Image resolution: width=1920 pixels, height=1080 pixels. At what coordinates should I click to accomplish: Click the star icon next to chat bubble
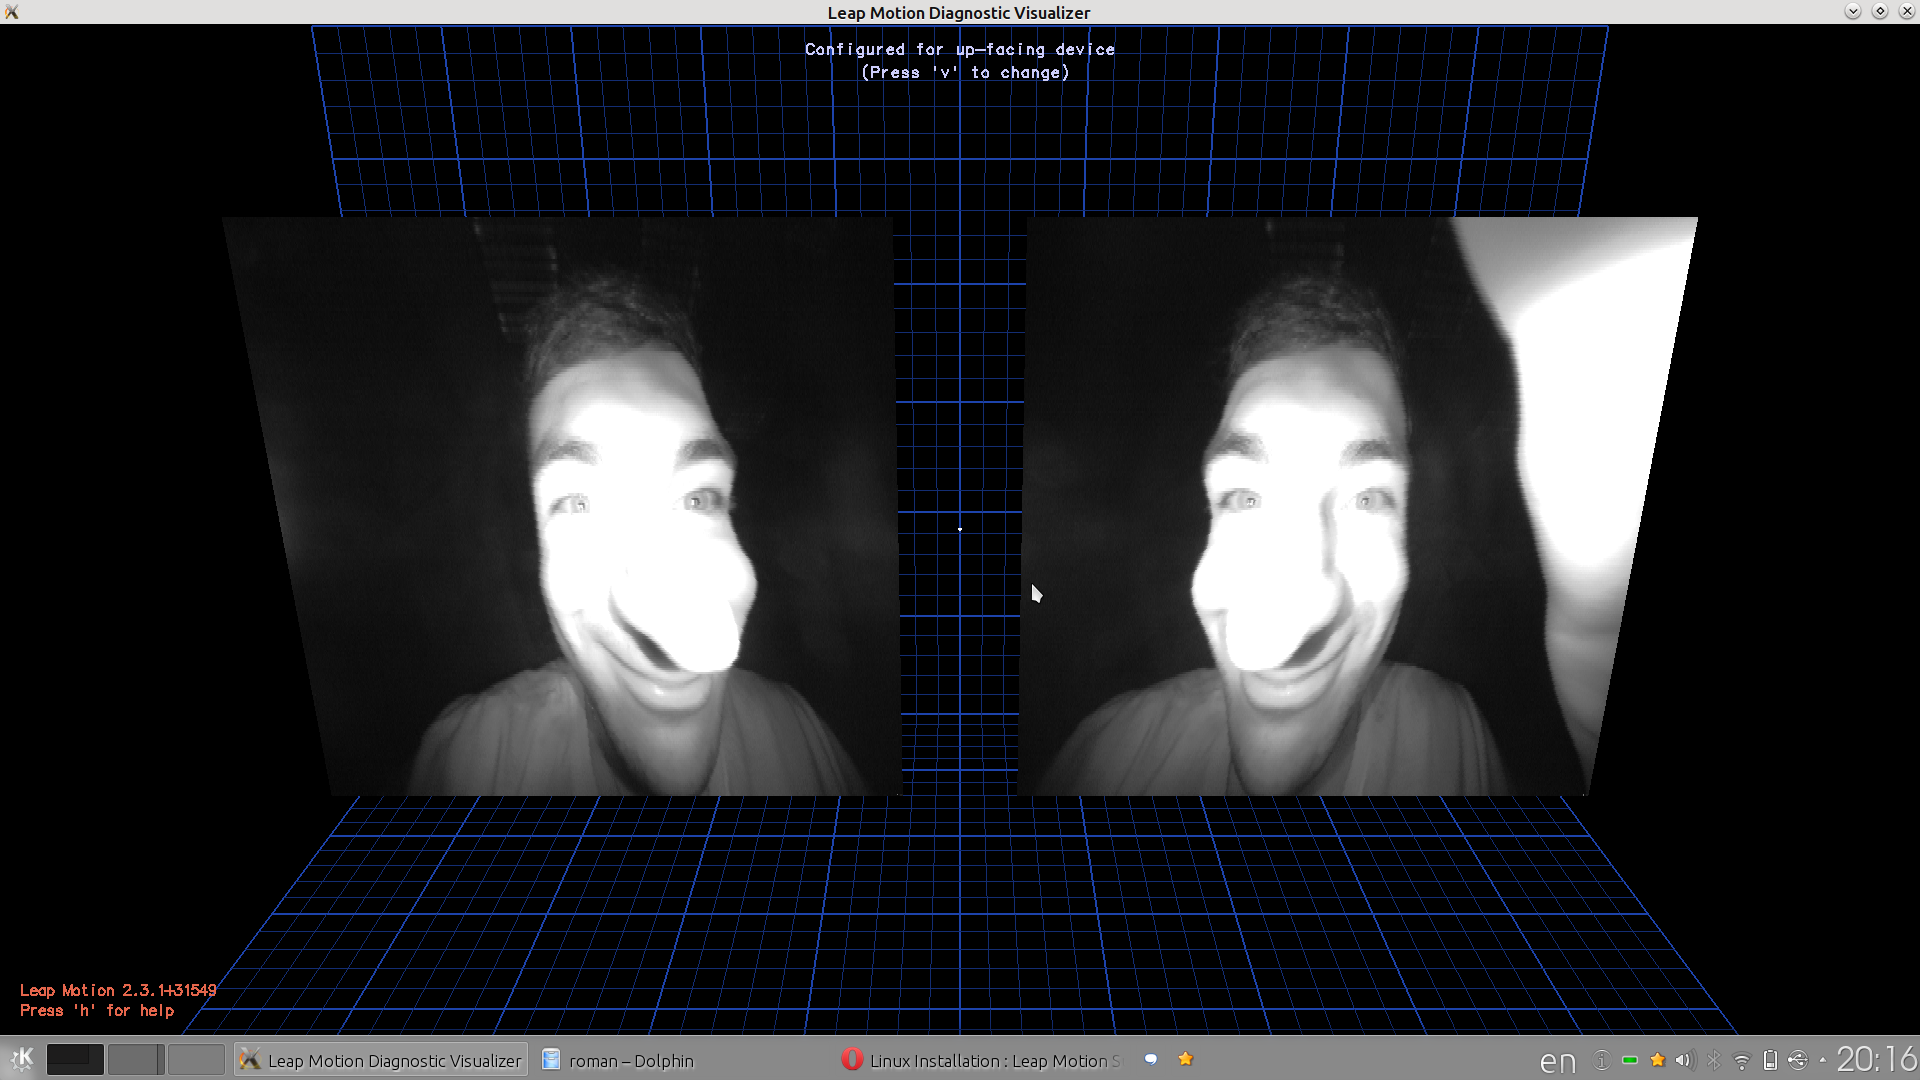pyautogui.click(x=1186, y=1059)
